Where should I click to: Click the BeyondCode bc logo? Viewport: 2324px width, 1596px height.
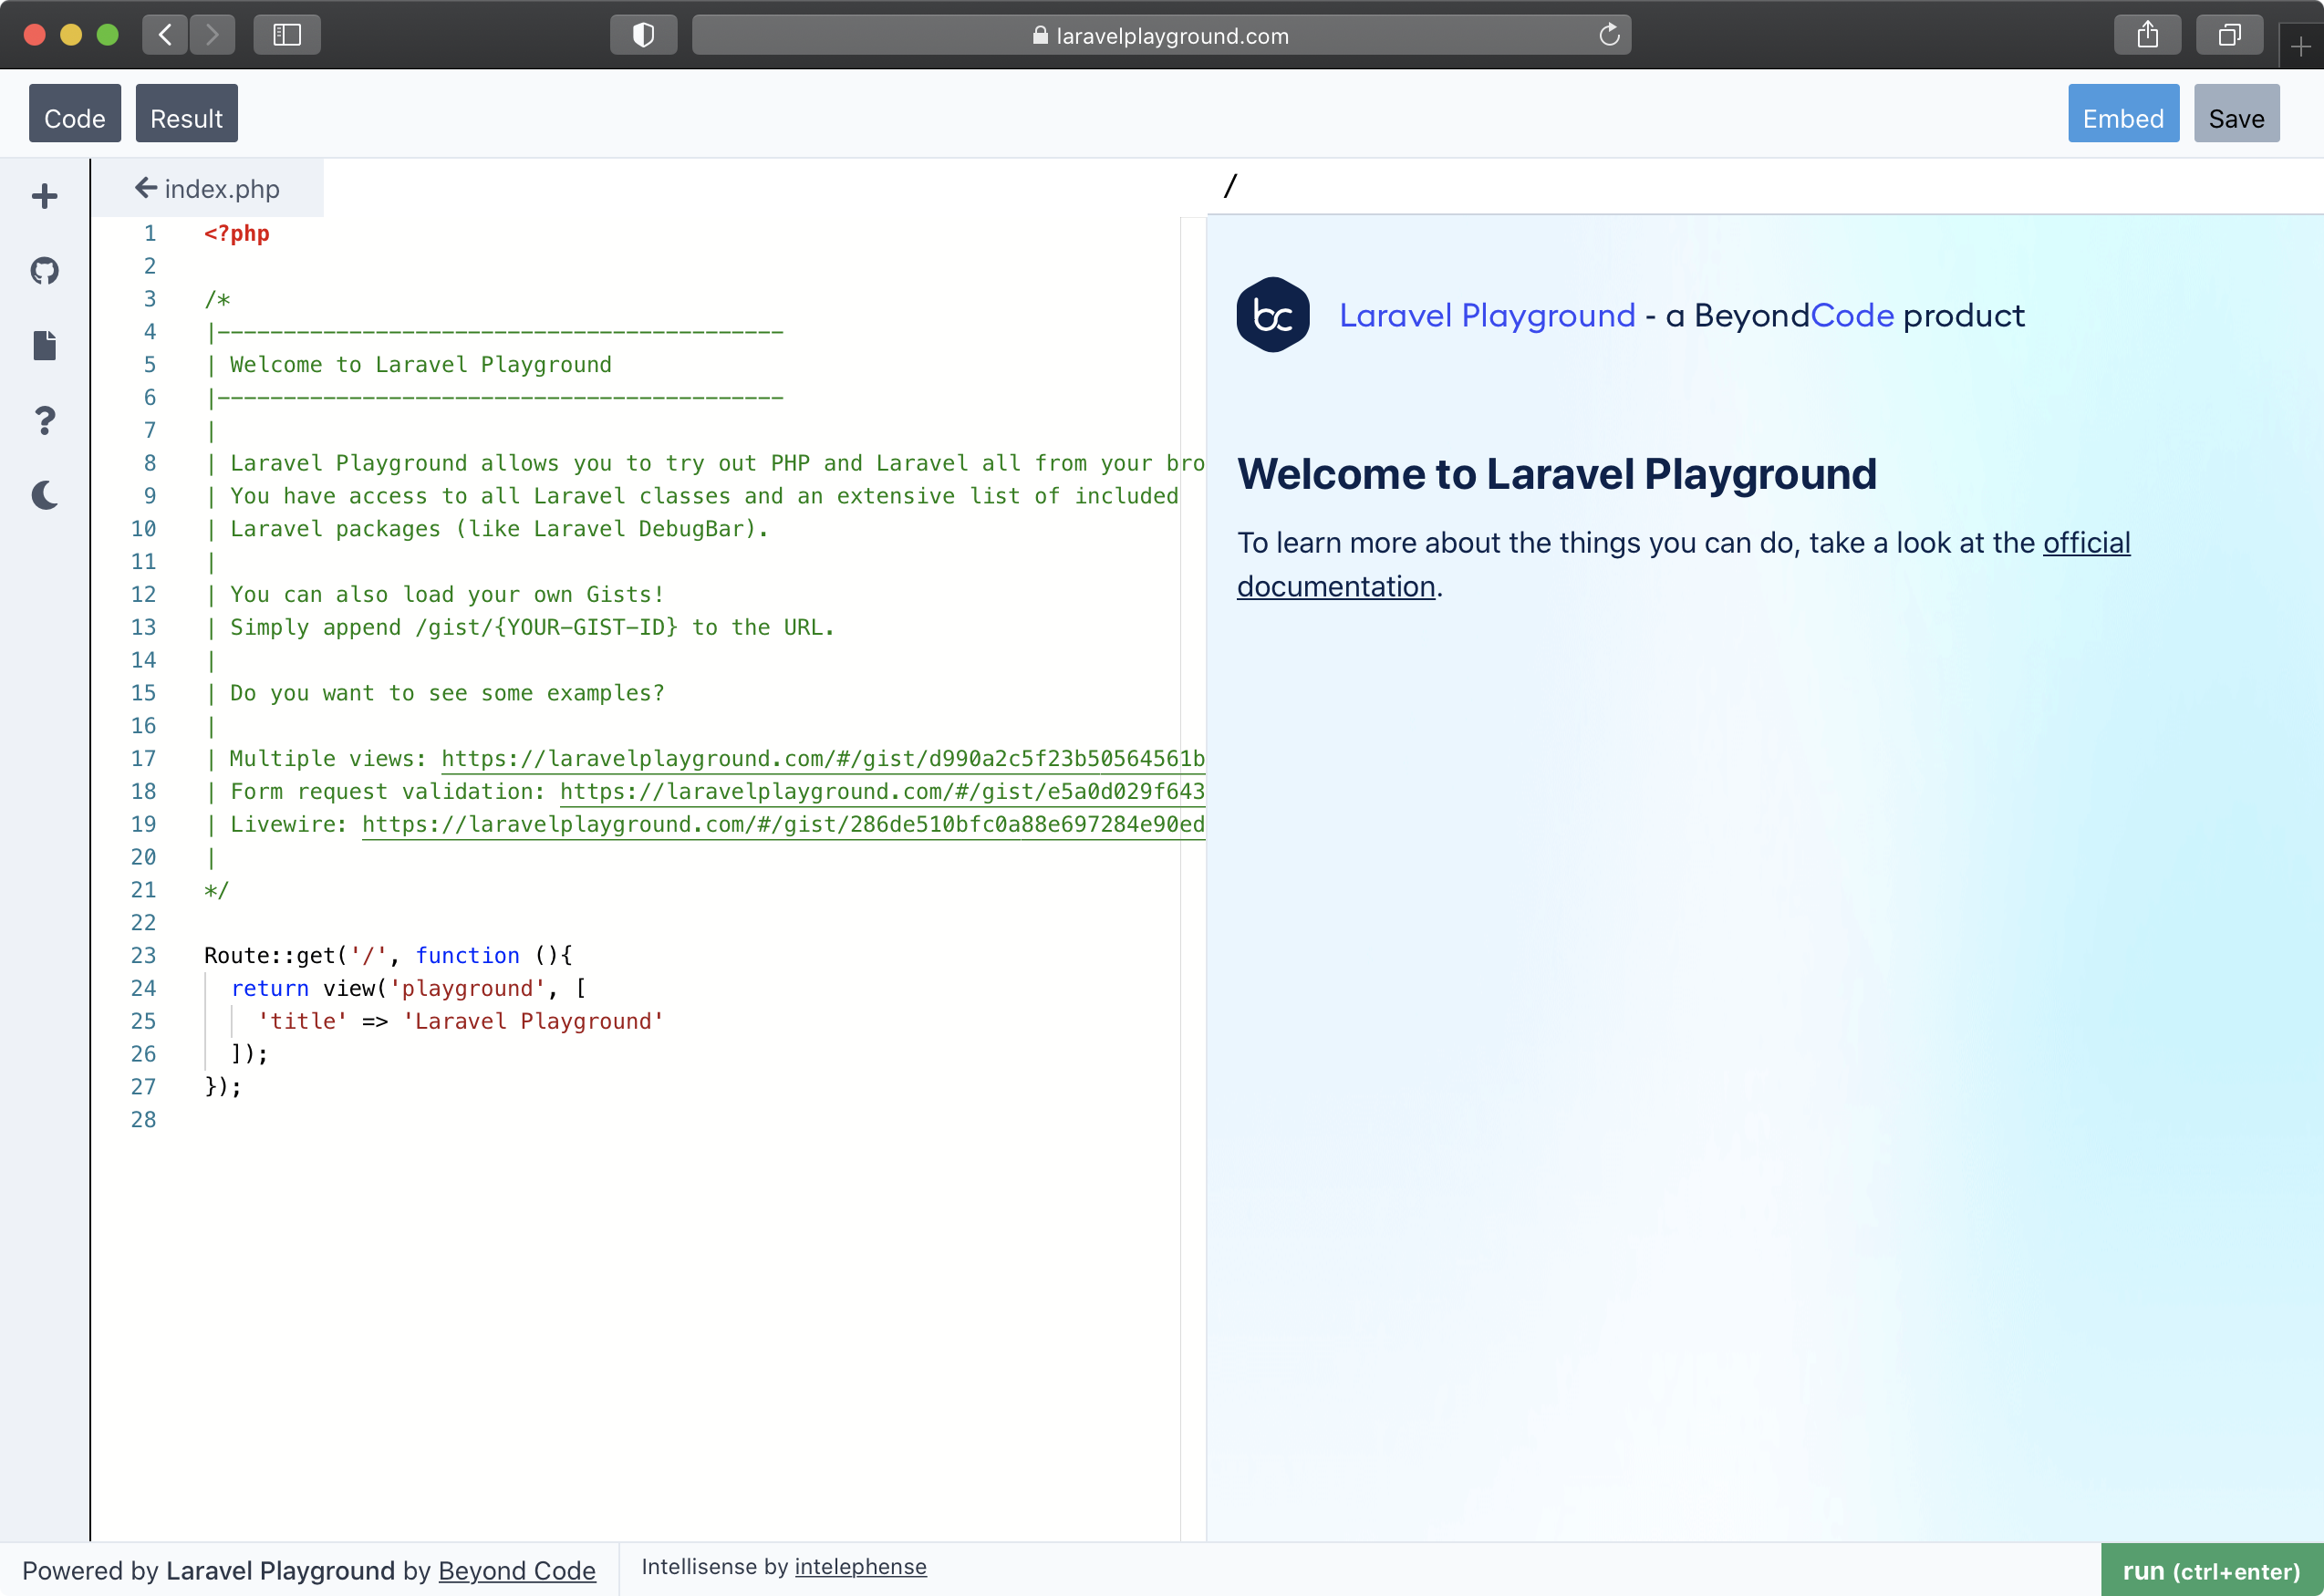(x=1273, y=315)
